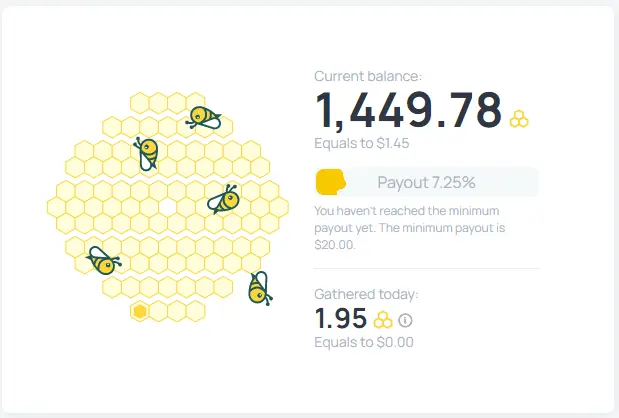Click the bee on the lower-left honeycomb
This screenshot has height=418, width=619.
(x=103, y=261)
